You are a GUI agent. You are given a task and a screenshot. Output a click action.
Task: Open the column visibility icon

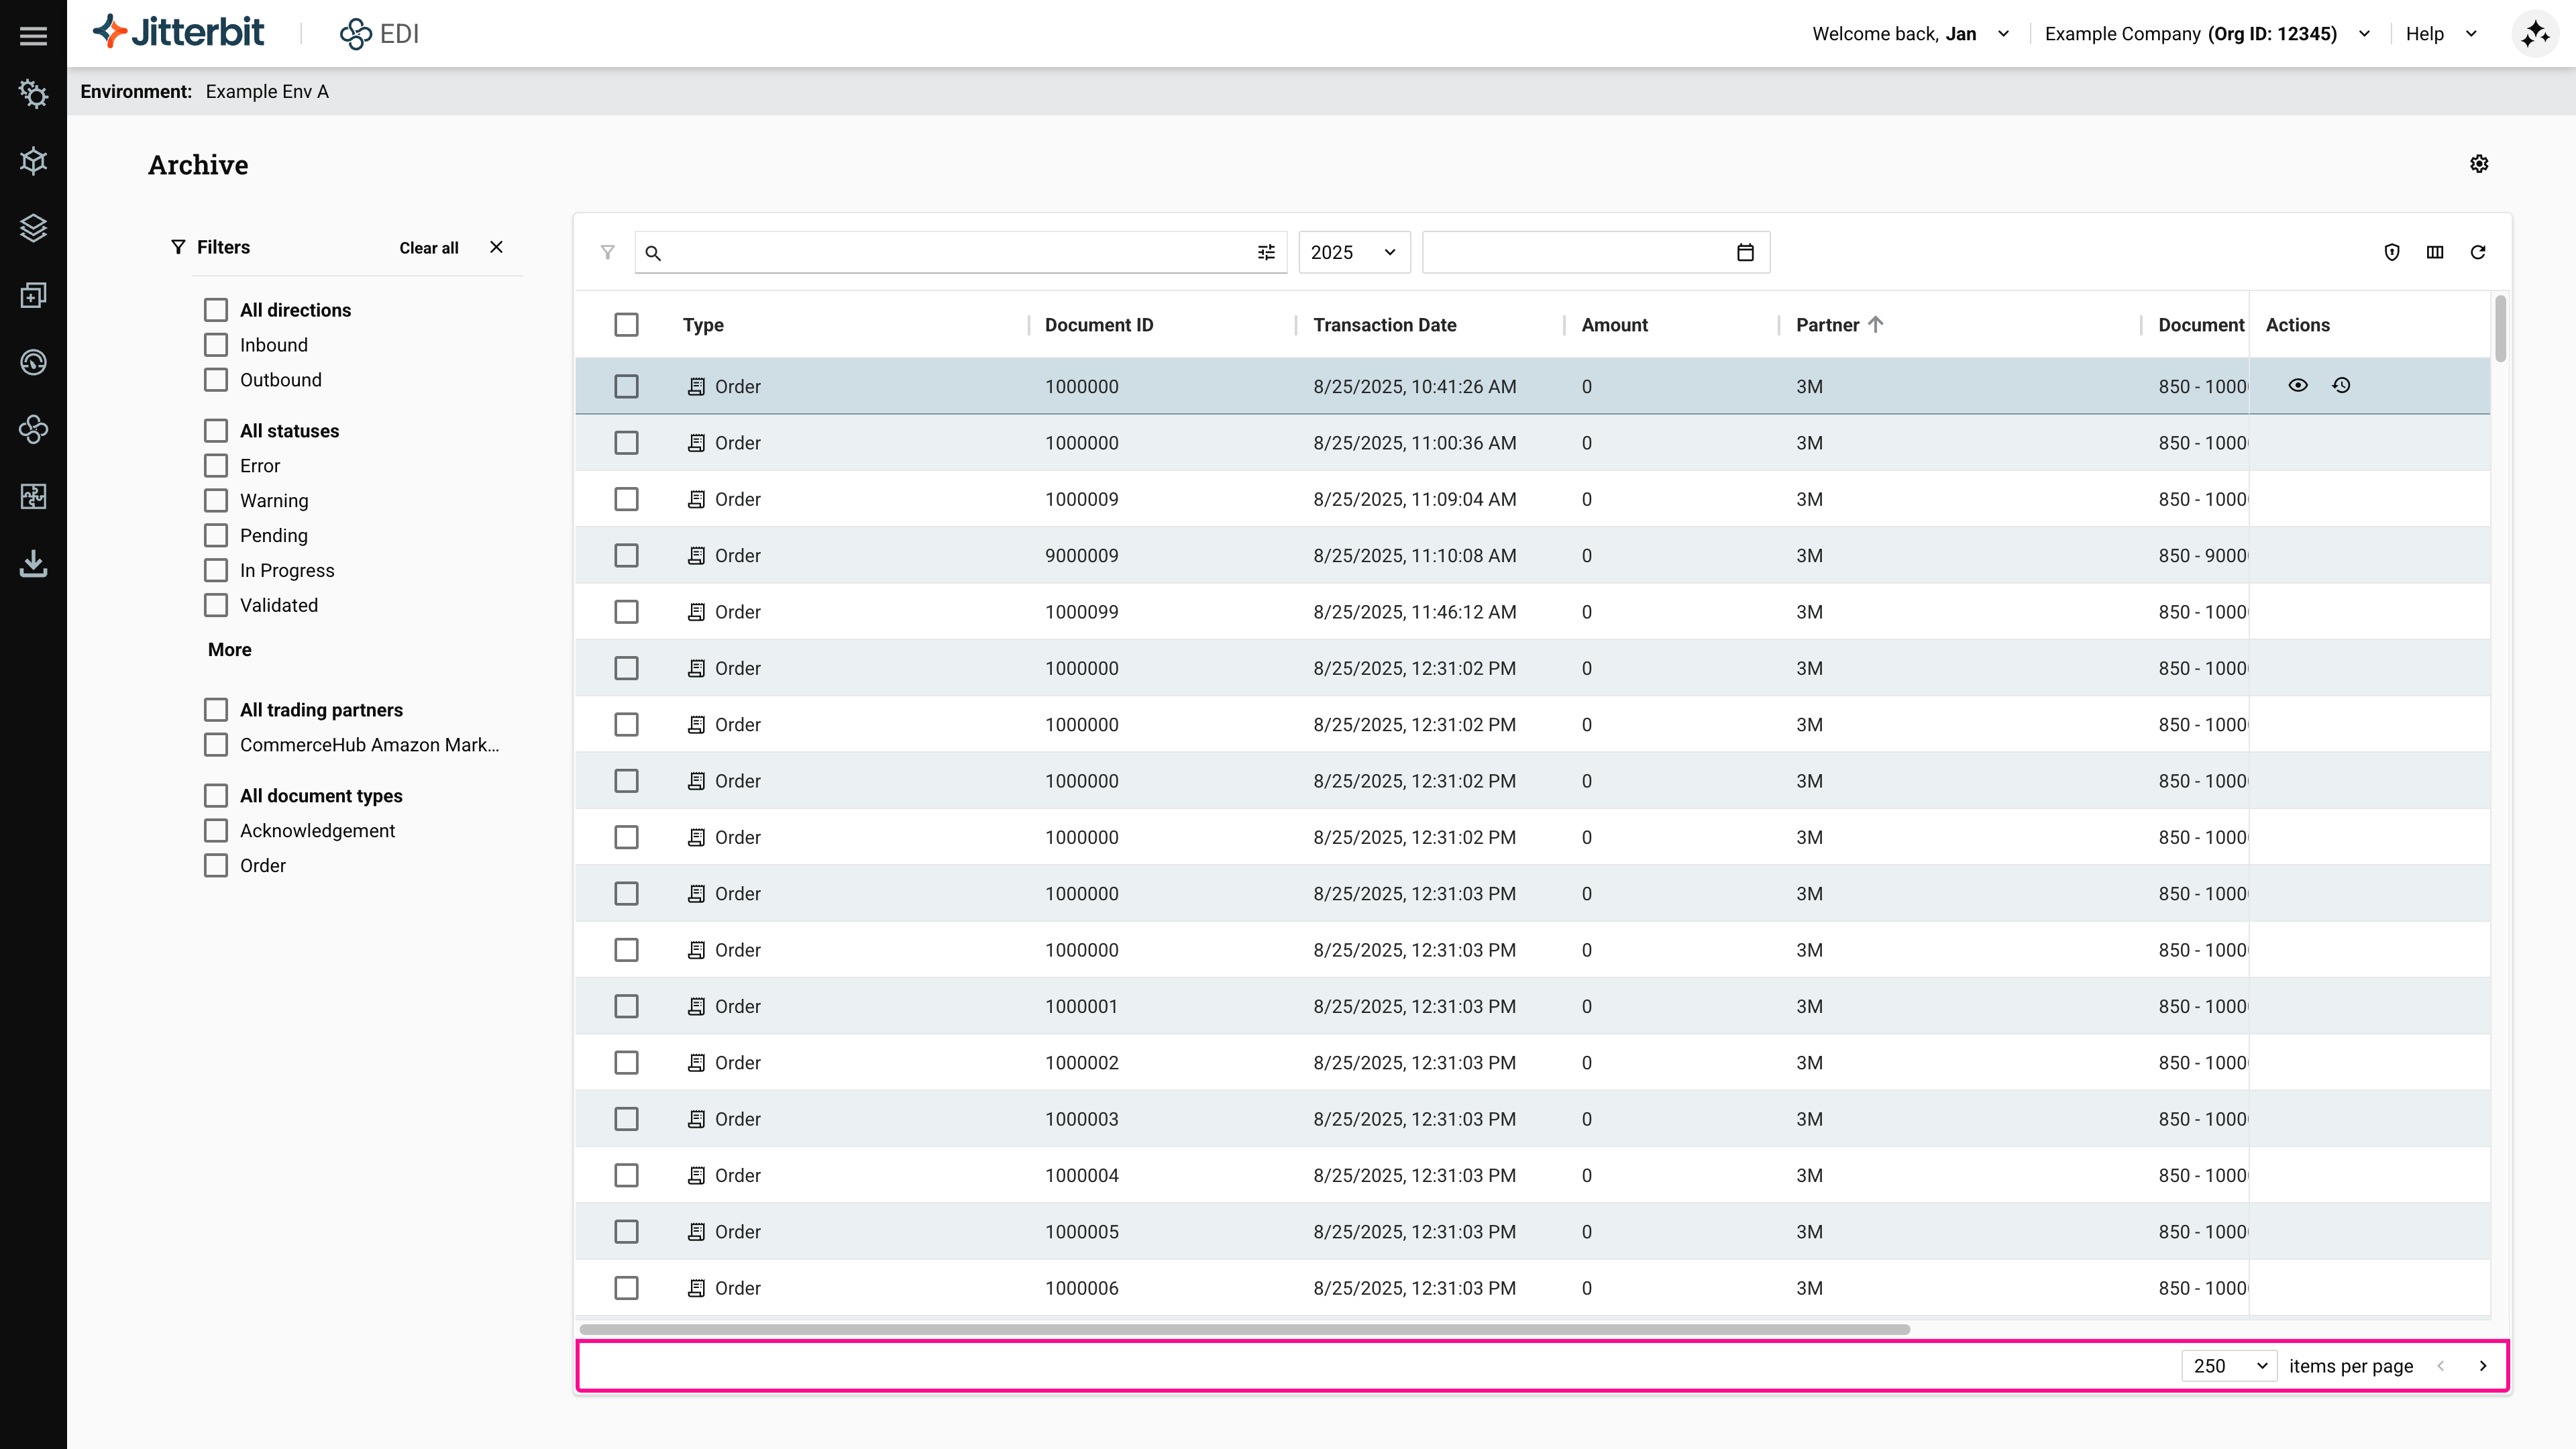point(2435,253)
